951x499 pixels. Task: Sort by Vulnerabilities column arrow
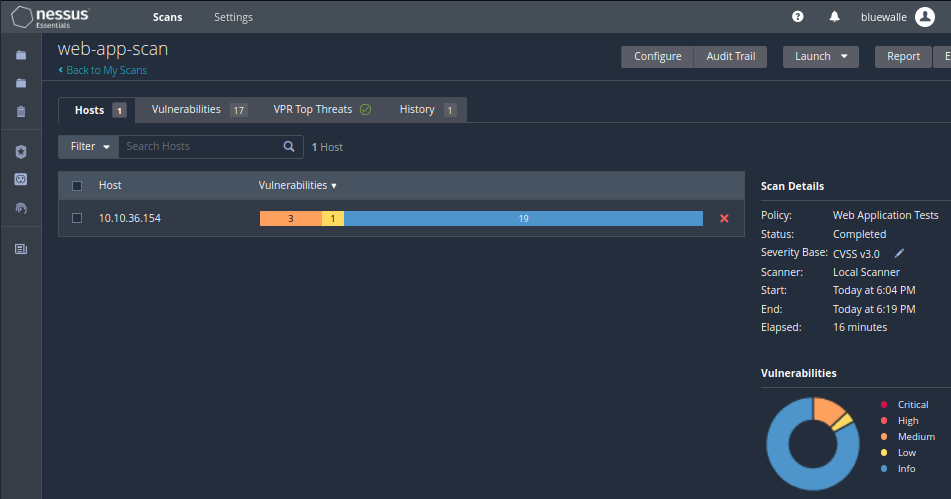(334, 186)
